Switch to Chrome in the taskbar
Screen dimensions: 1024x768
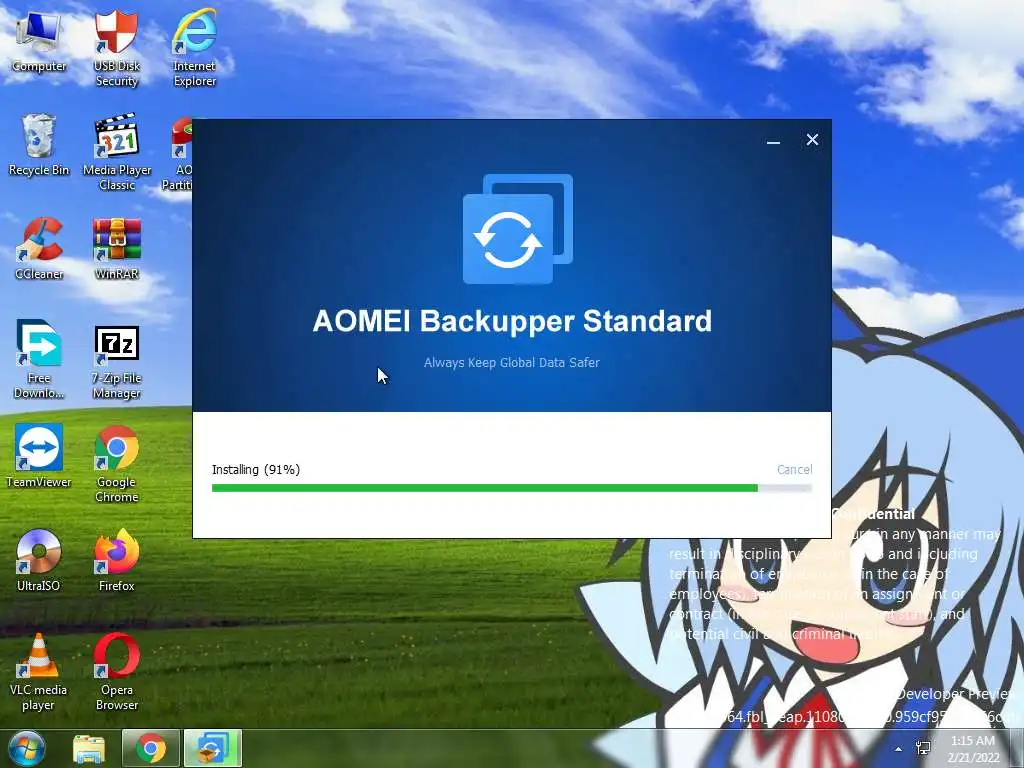151,748
